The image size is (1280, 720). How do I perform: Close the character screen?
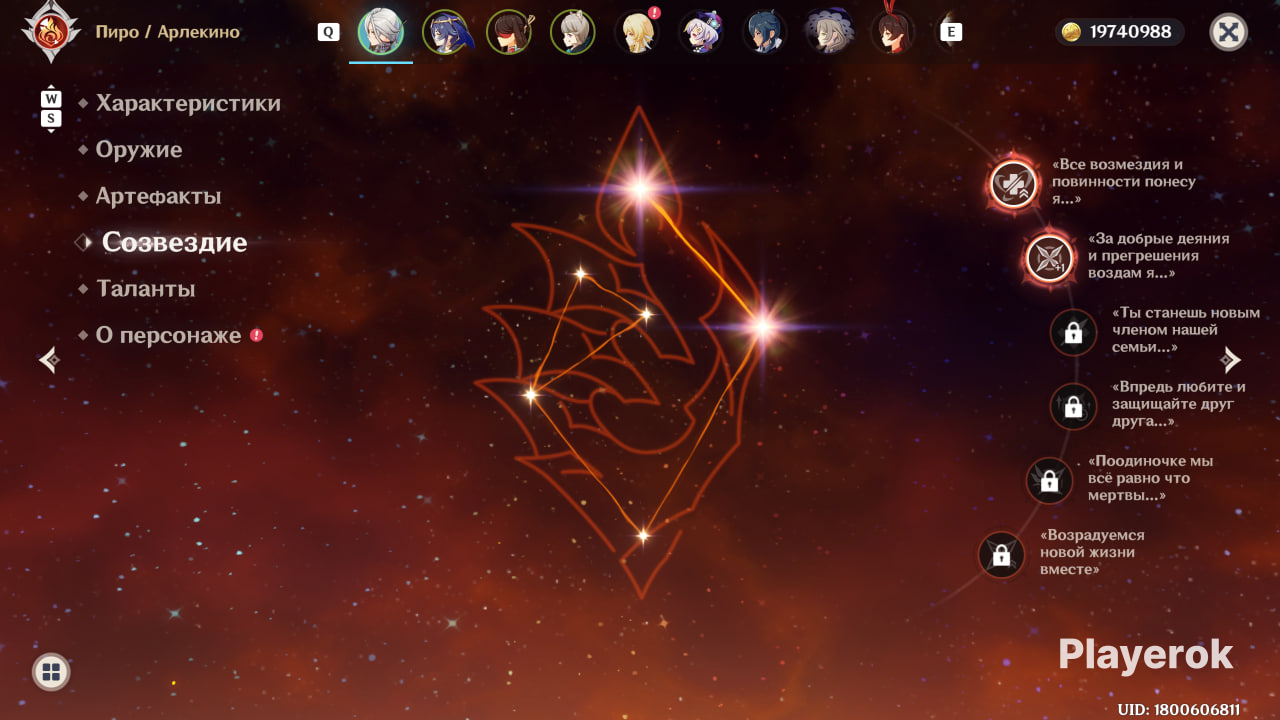[x=1229, y=32]
